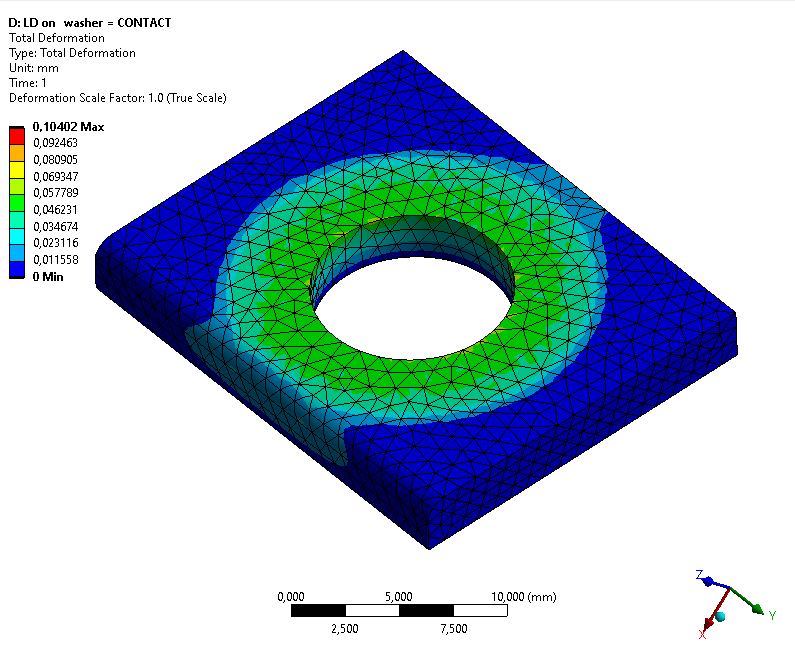Screen dimensions: 795x652
Task: Click the yellow legend color band
Action: (17, 170)
